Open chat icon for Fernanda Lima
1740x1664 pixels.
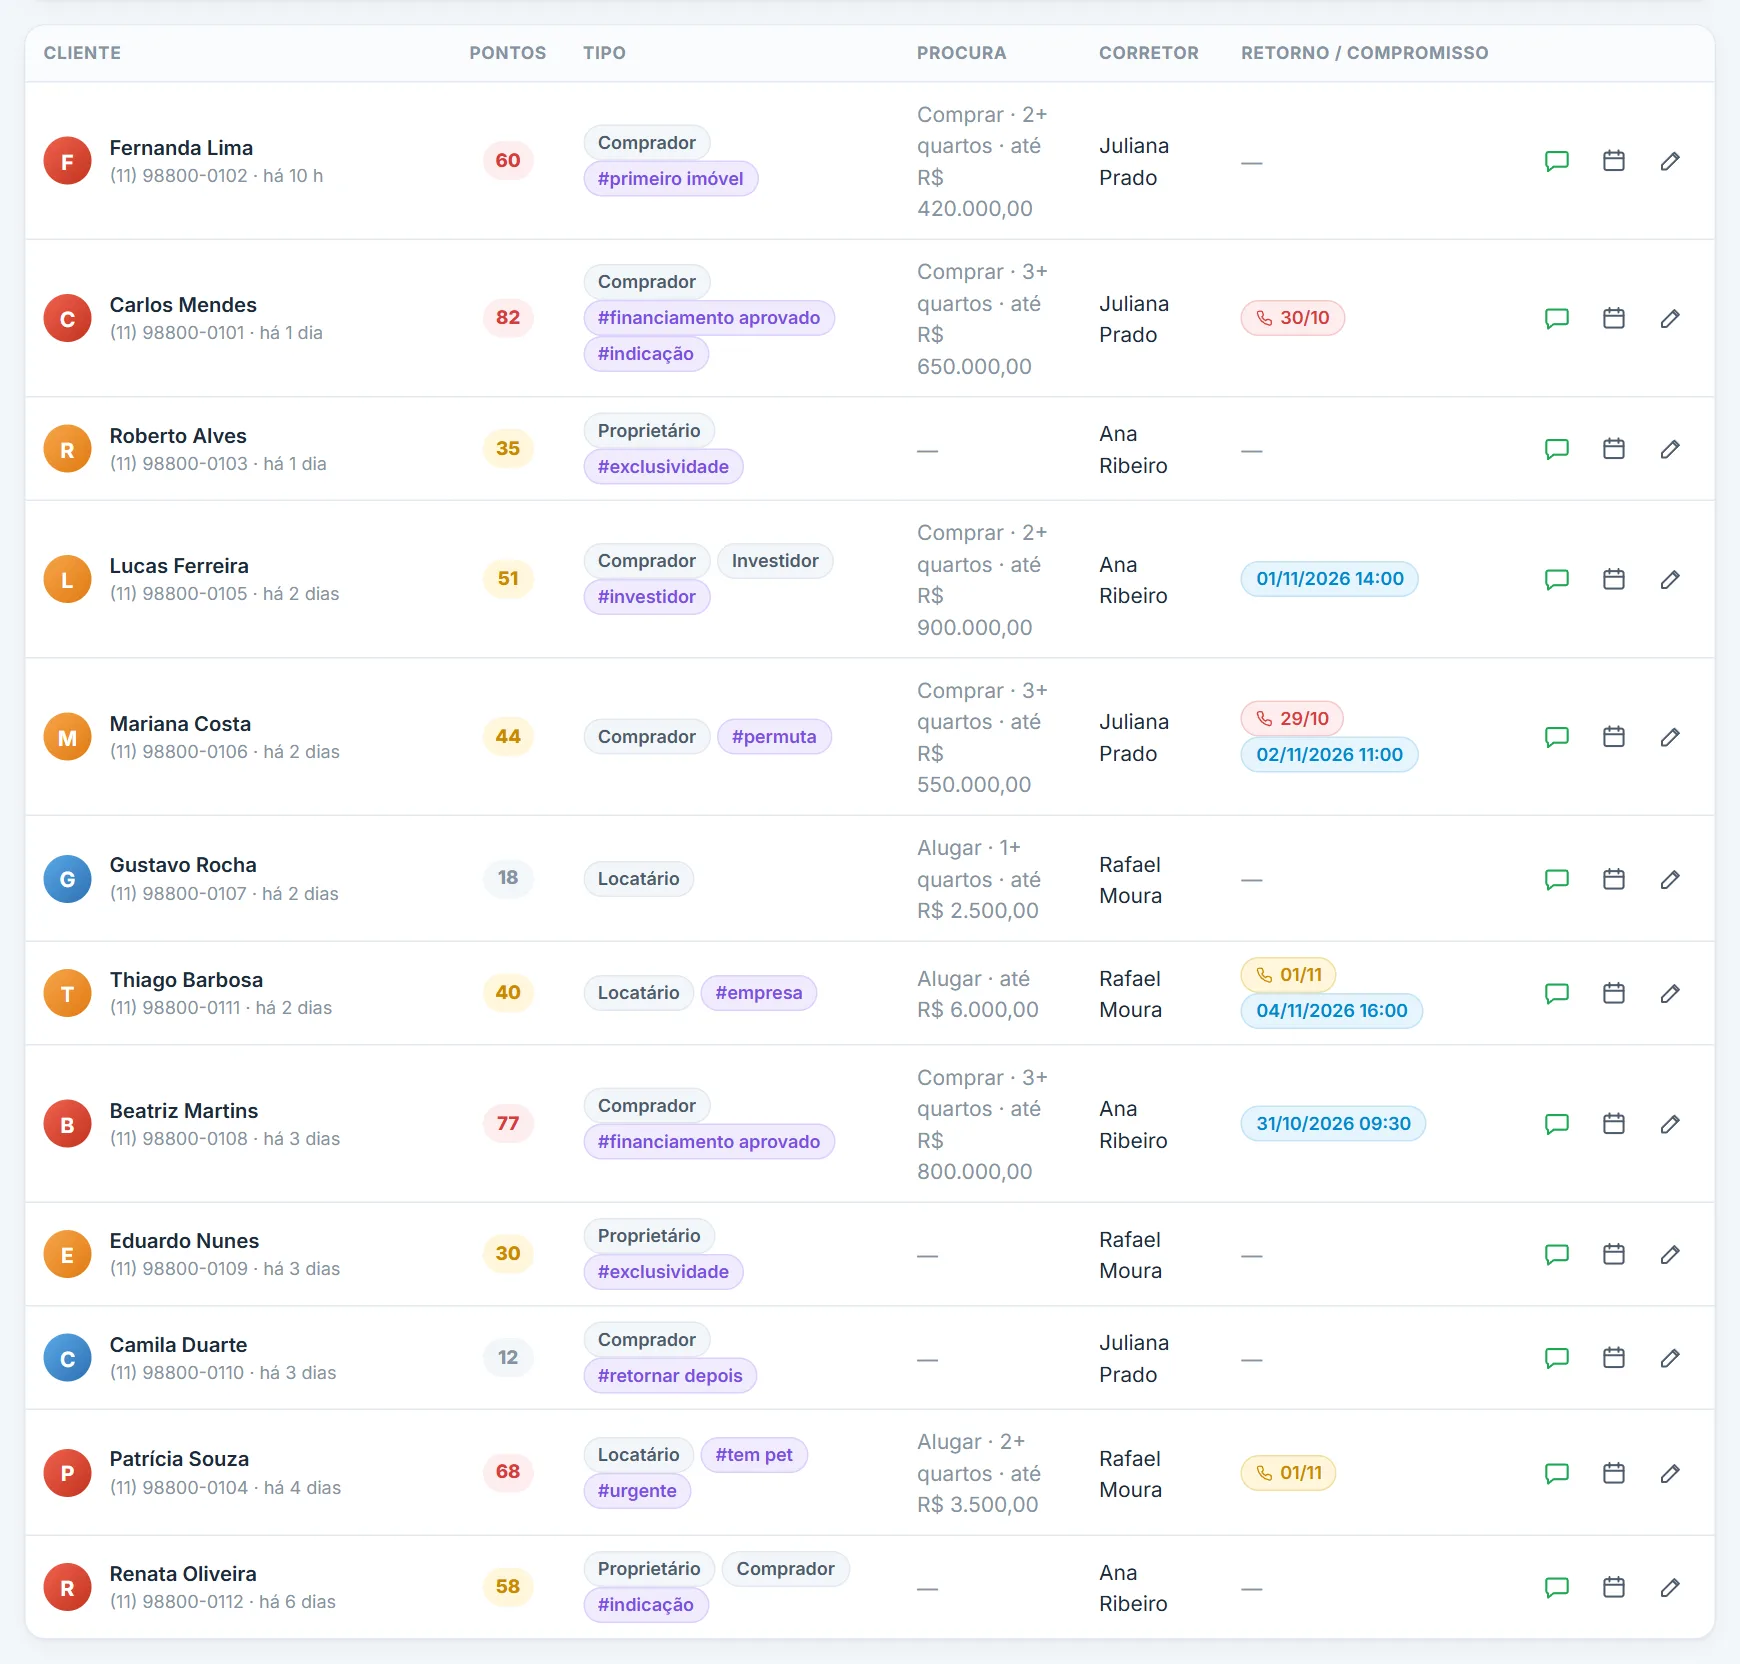[x=1557, y=161]
